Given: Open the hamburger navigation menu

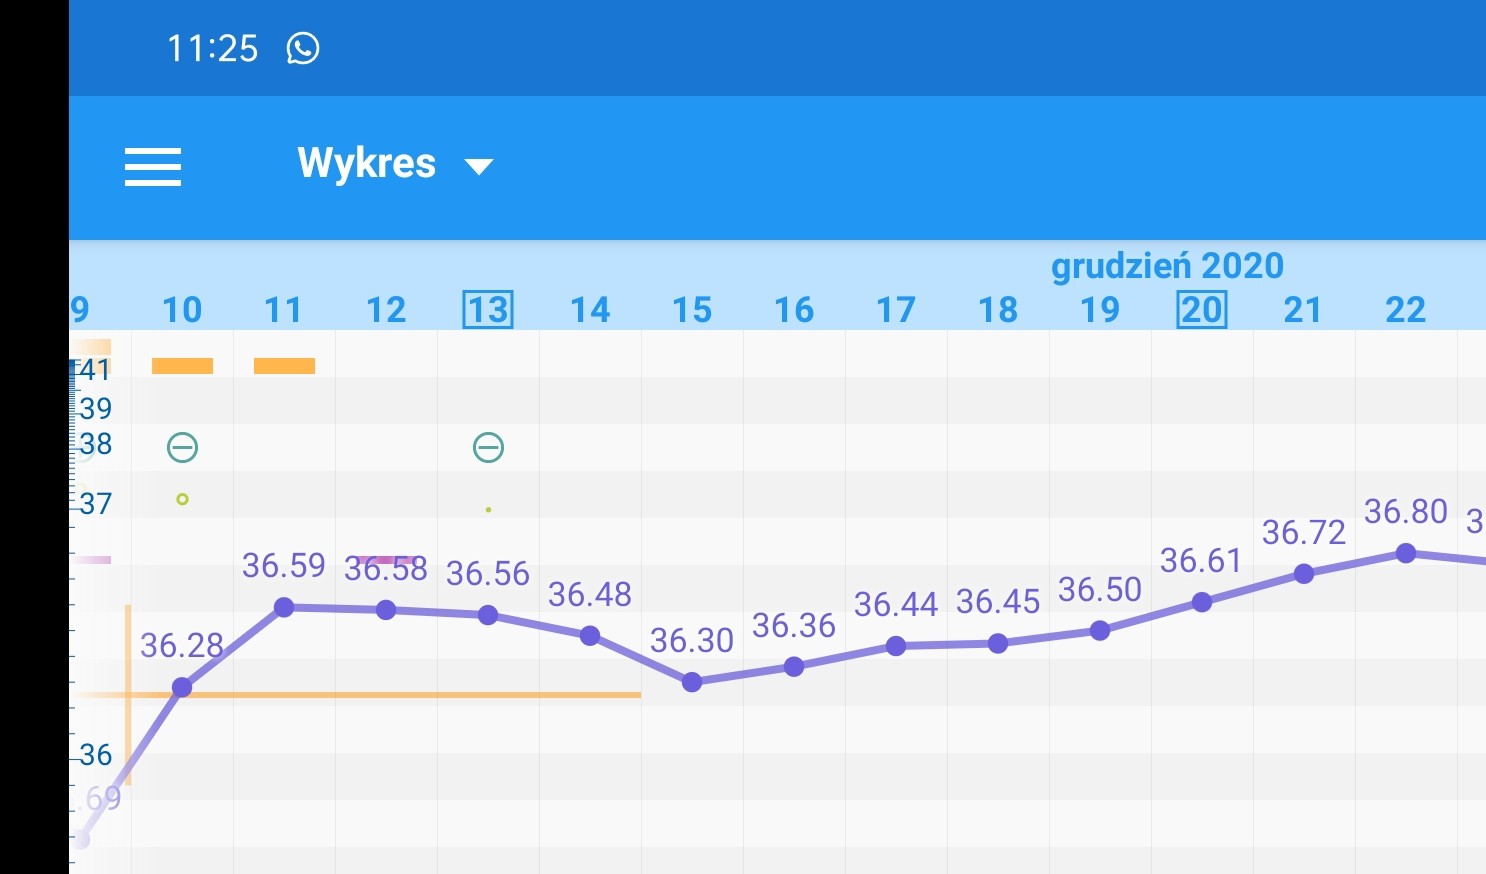Looking at the screenshot, I should (153, 167).
